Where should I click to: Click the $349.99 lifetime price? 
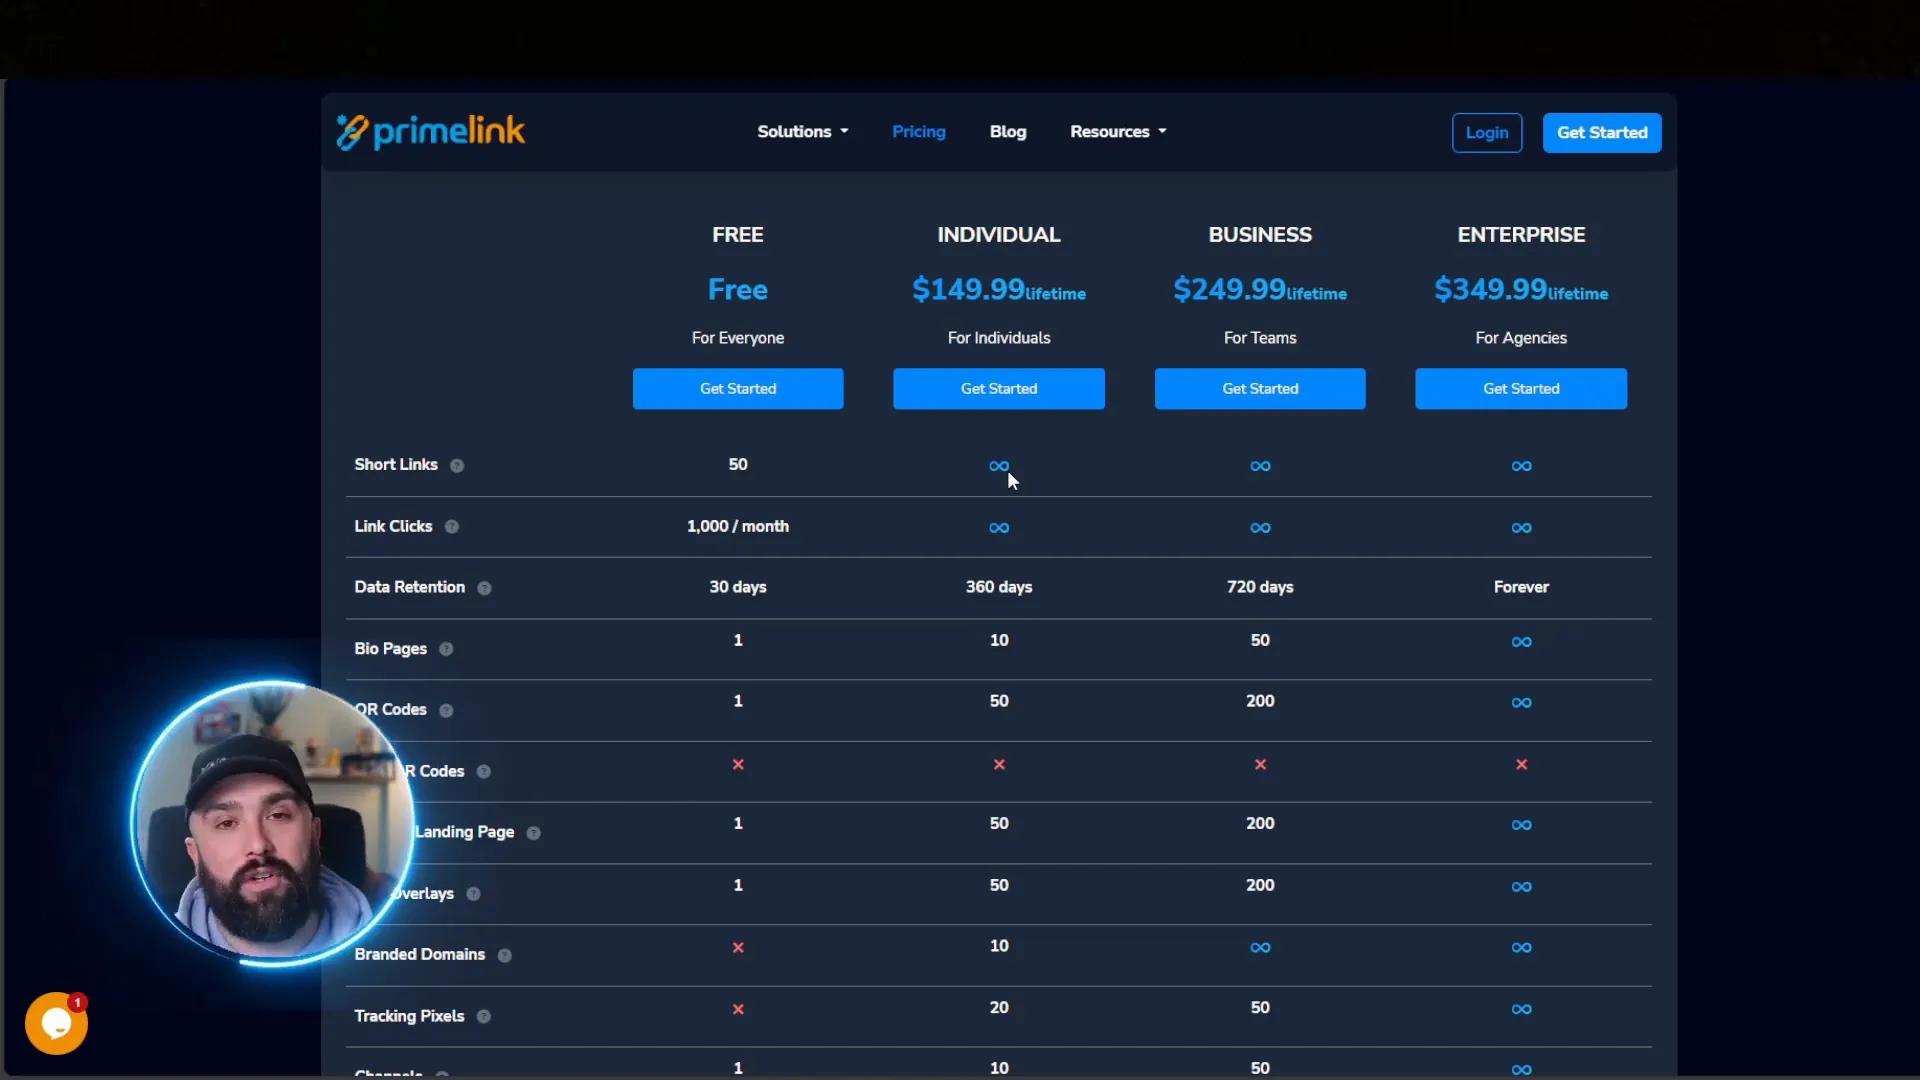1521,290
